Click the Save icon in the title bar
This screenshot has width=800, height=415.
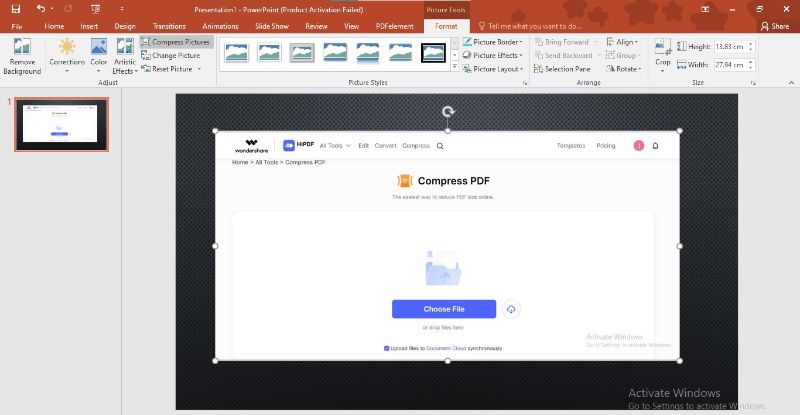tap(16, 9)
